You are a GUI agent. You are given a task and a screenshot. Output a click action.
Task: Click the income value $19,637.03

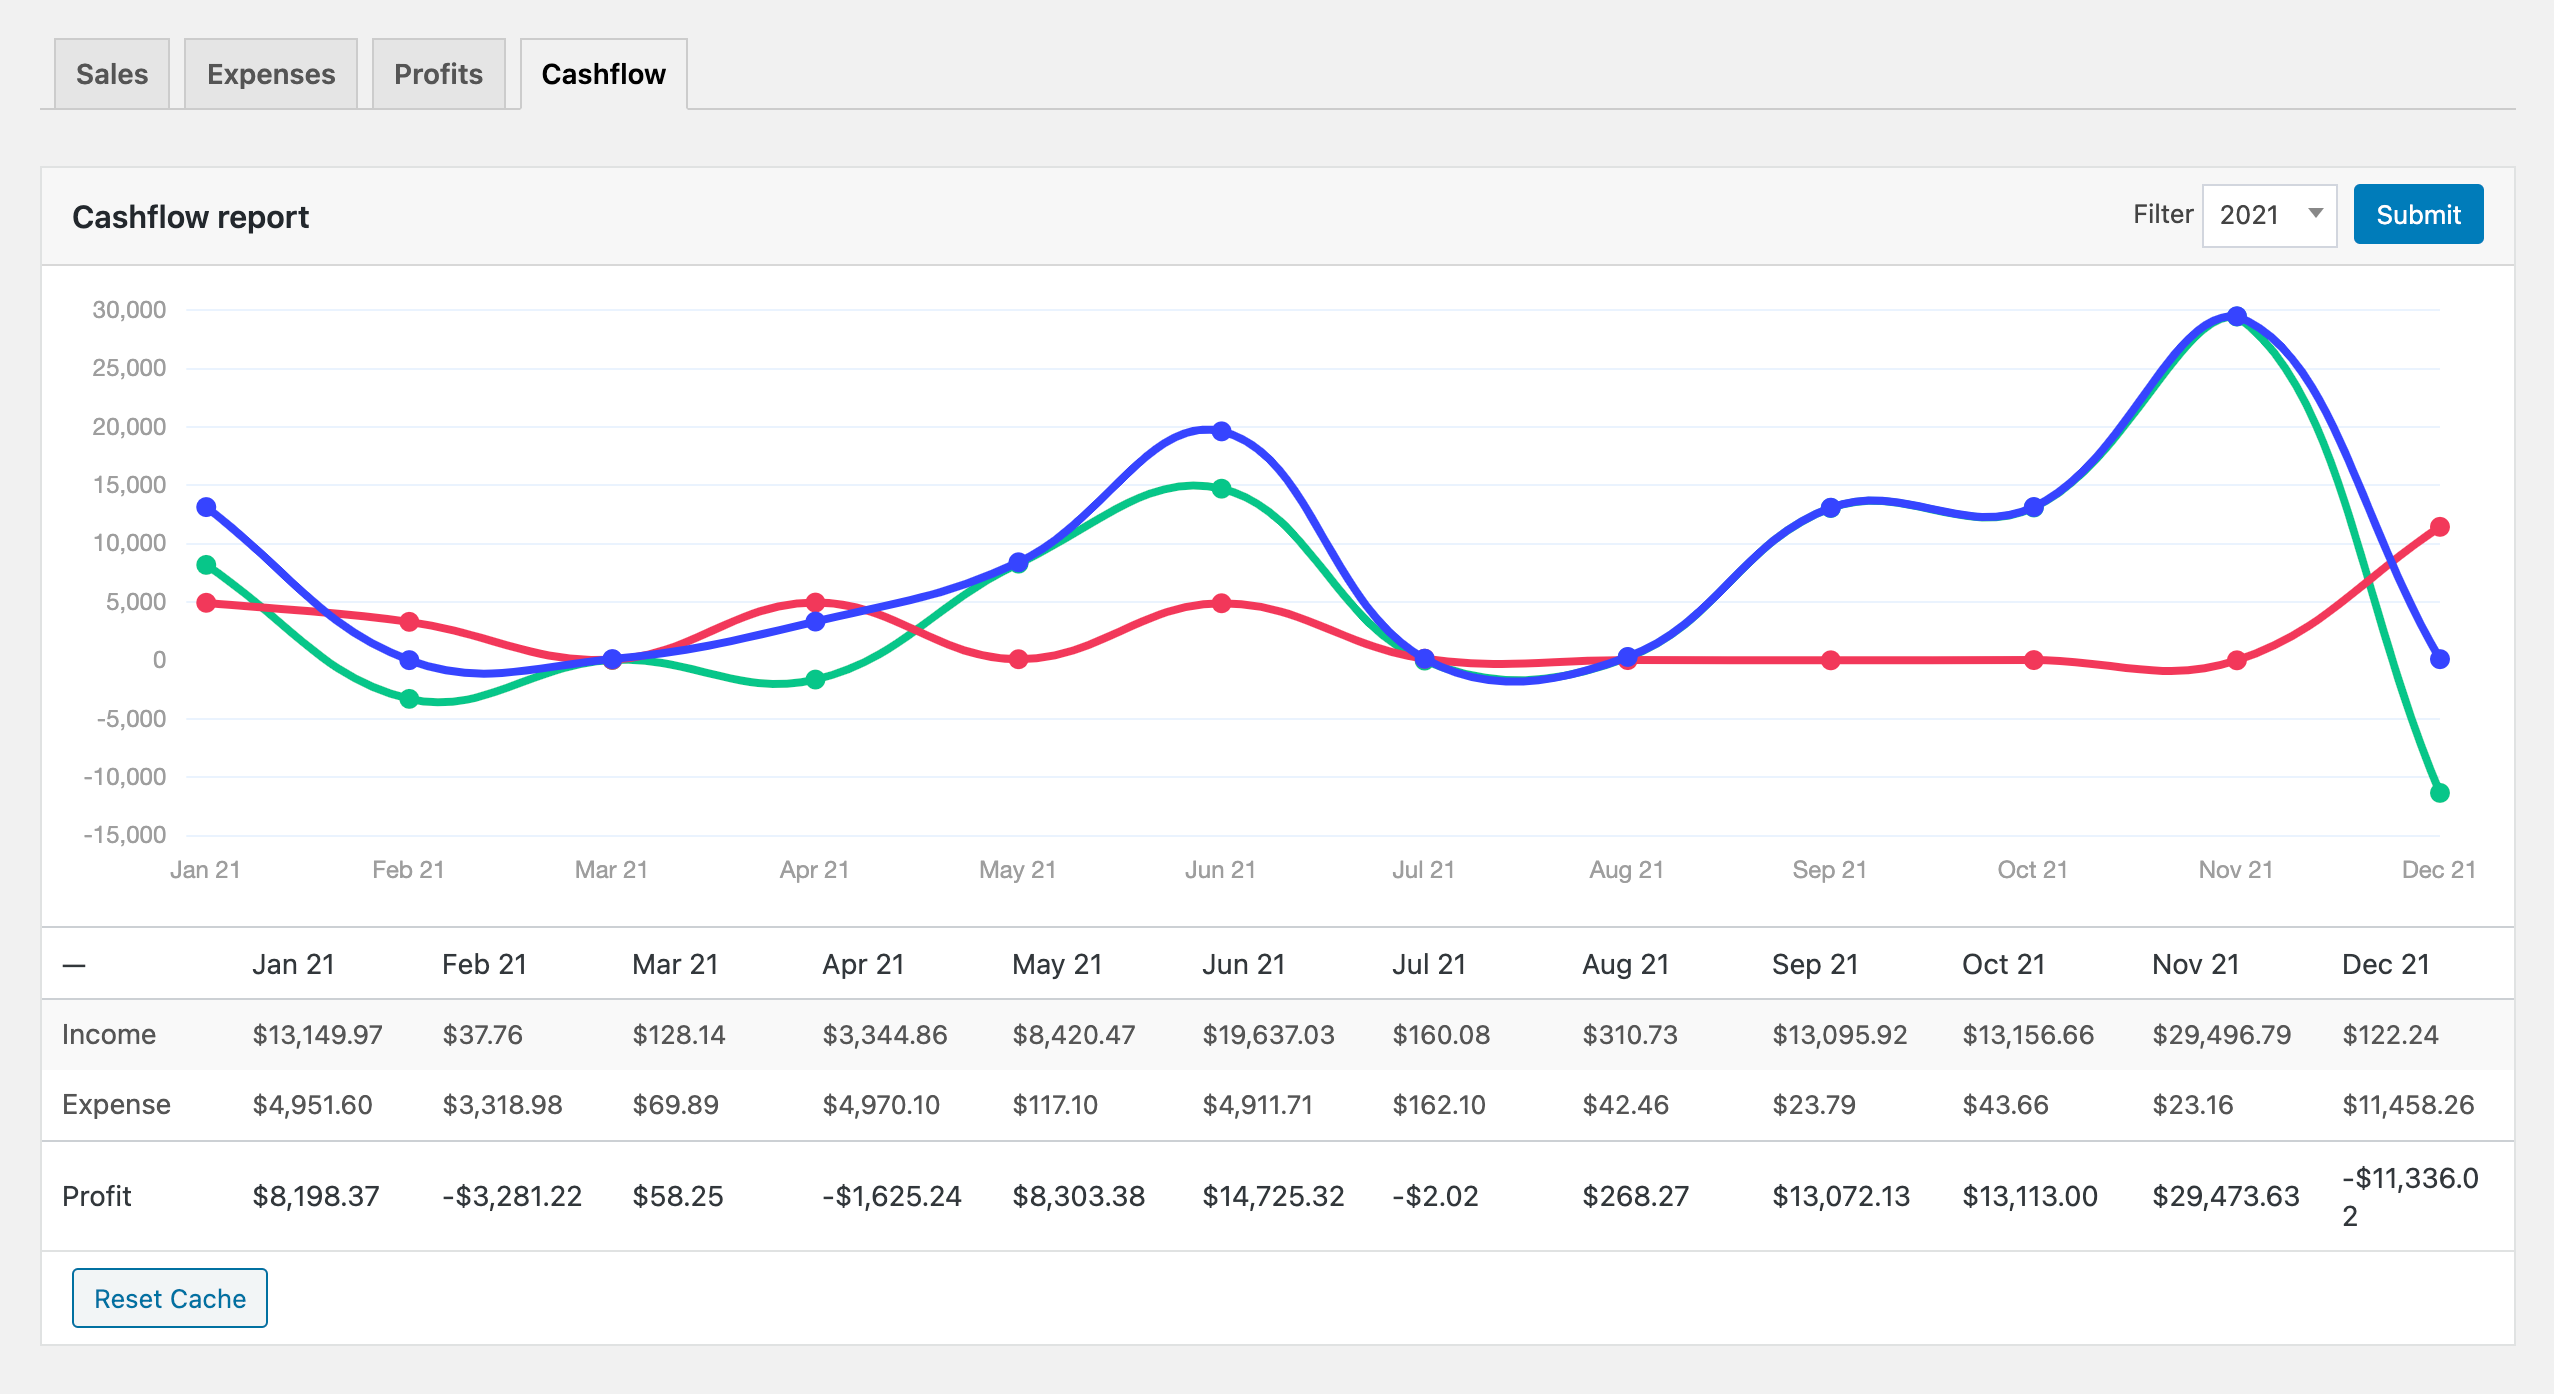(x=1268, y=1034)
